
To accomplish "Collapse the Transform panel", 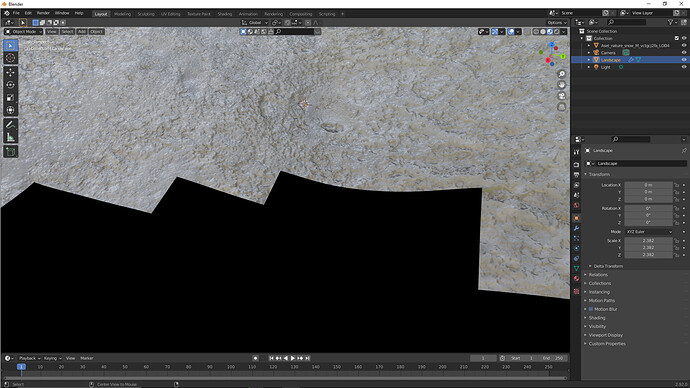I will (599, 174).
